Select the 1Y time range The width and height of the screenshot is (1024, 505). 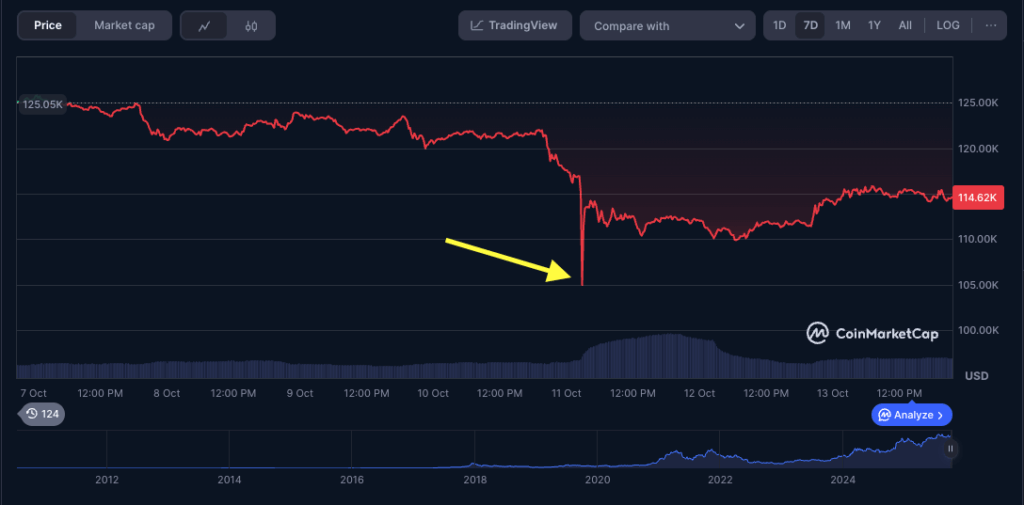(874, 26)
